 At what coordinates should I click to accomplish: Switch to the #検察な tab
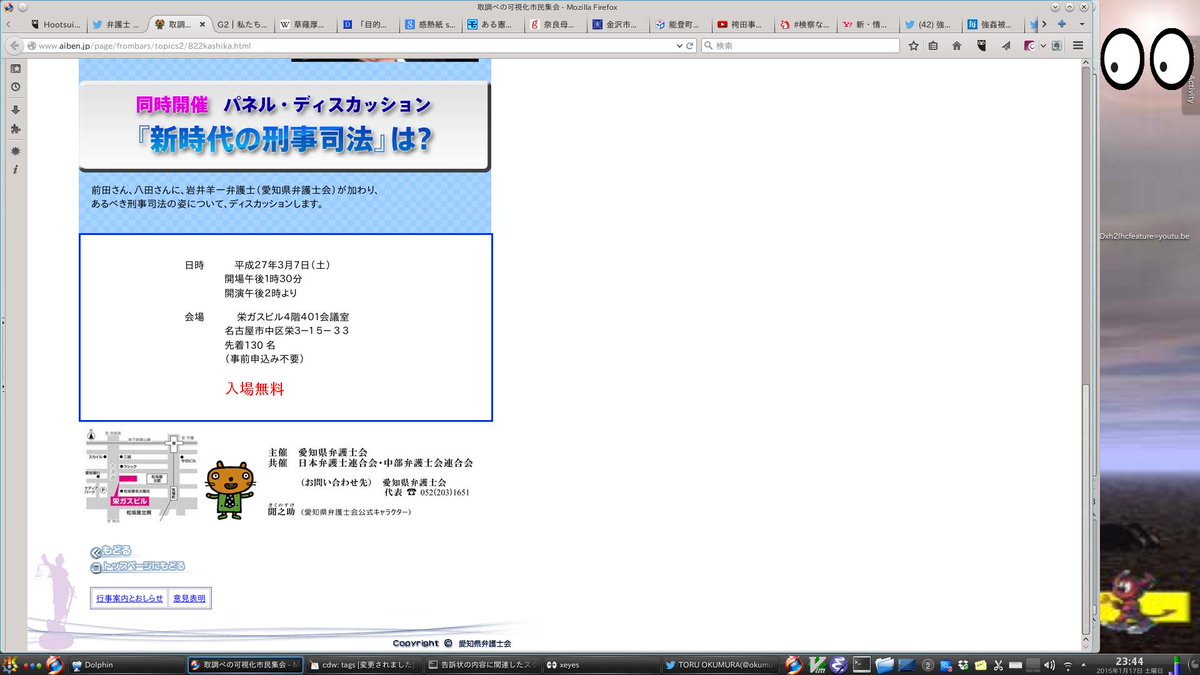[805, 23]
